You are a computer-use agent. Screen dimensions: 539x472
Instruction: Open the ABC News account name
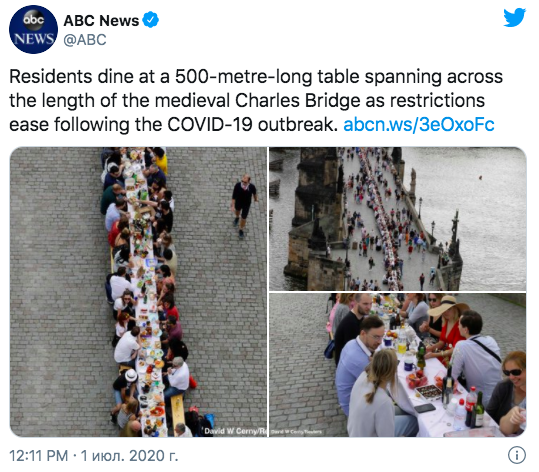[x=101, y=20]
